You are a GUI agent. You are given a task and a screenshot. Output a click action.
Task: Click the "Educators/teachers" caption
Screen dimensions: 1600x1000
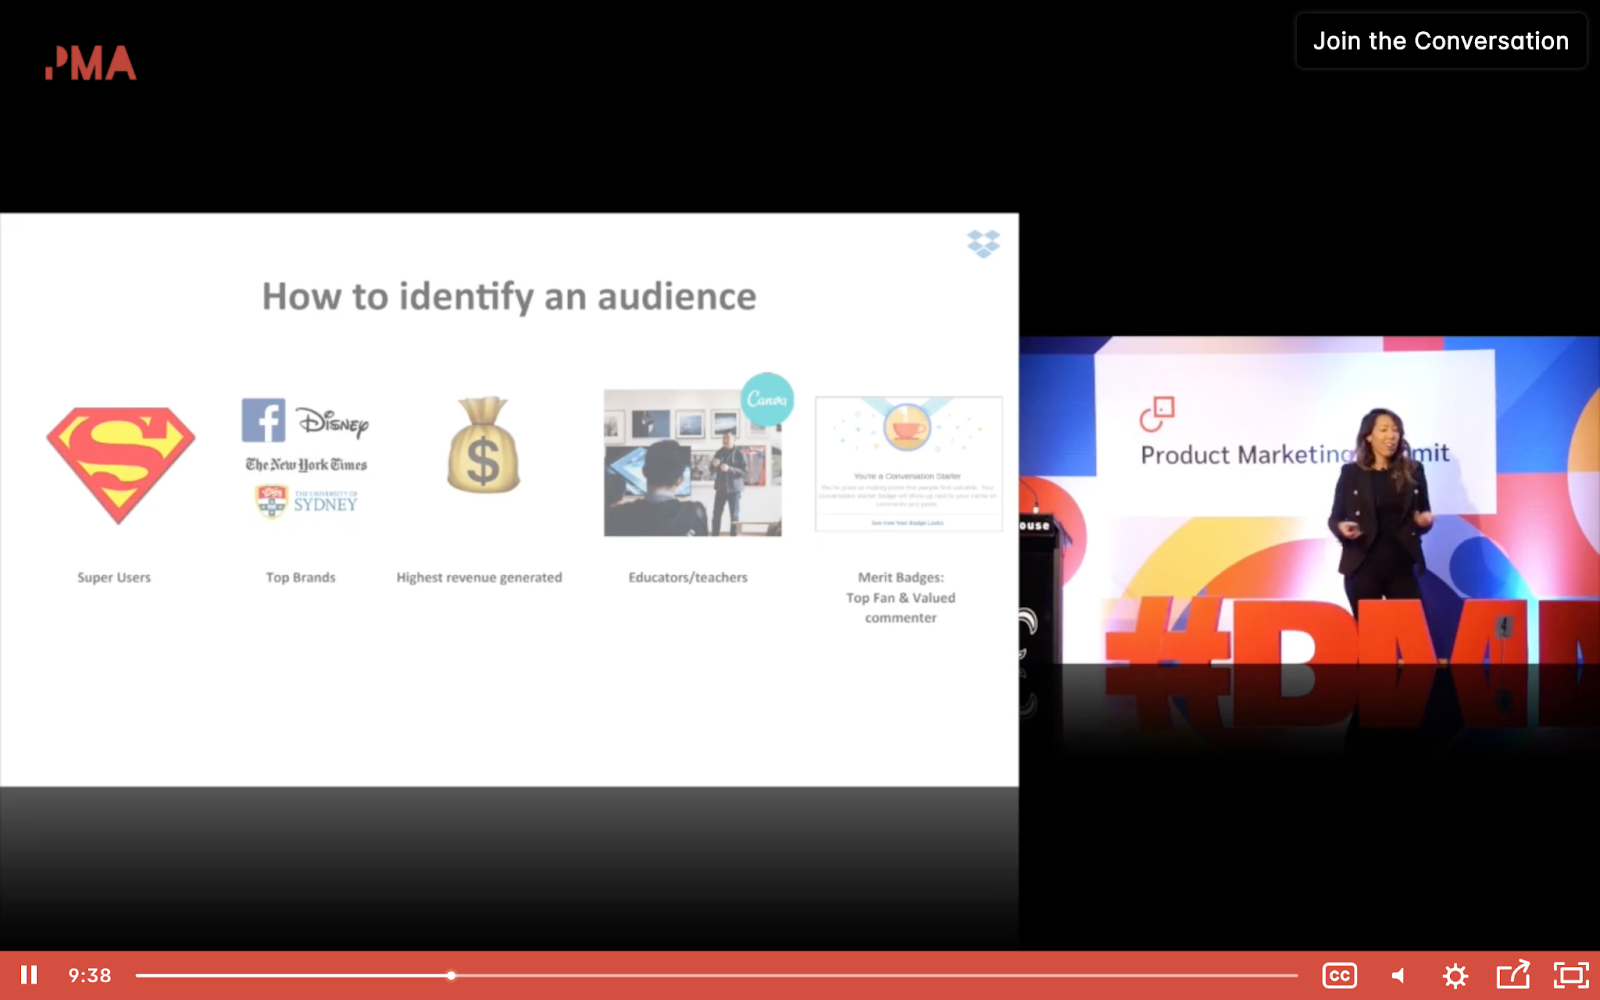click(688, 578)
